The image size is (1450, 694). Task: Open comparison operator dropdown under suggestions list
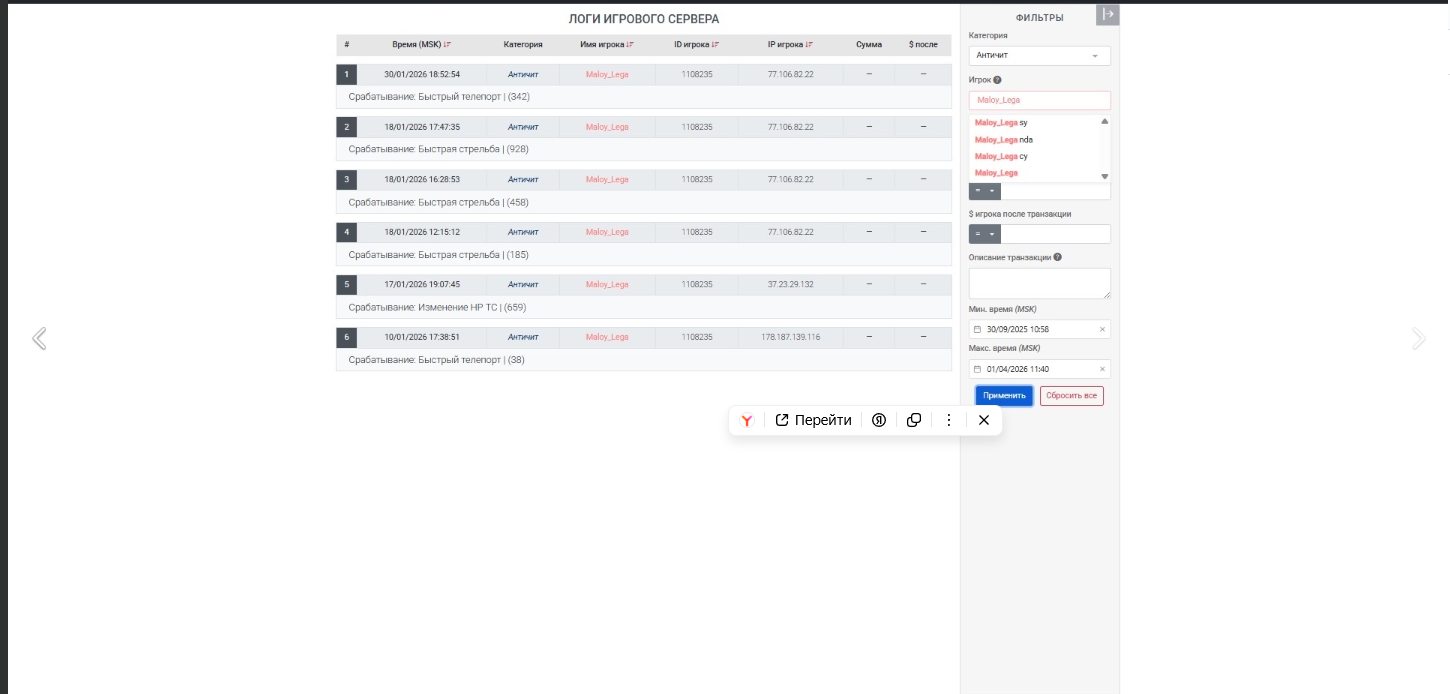click(985, 191)
